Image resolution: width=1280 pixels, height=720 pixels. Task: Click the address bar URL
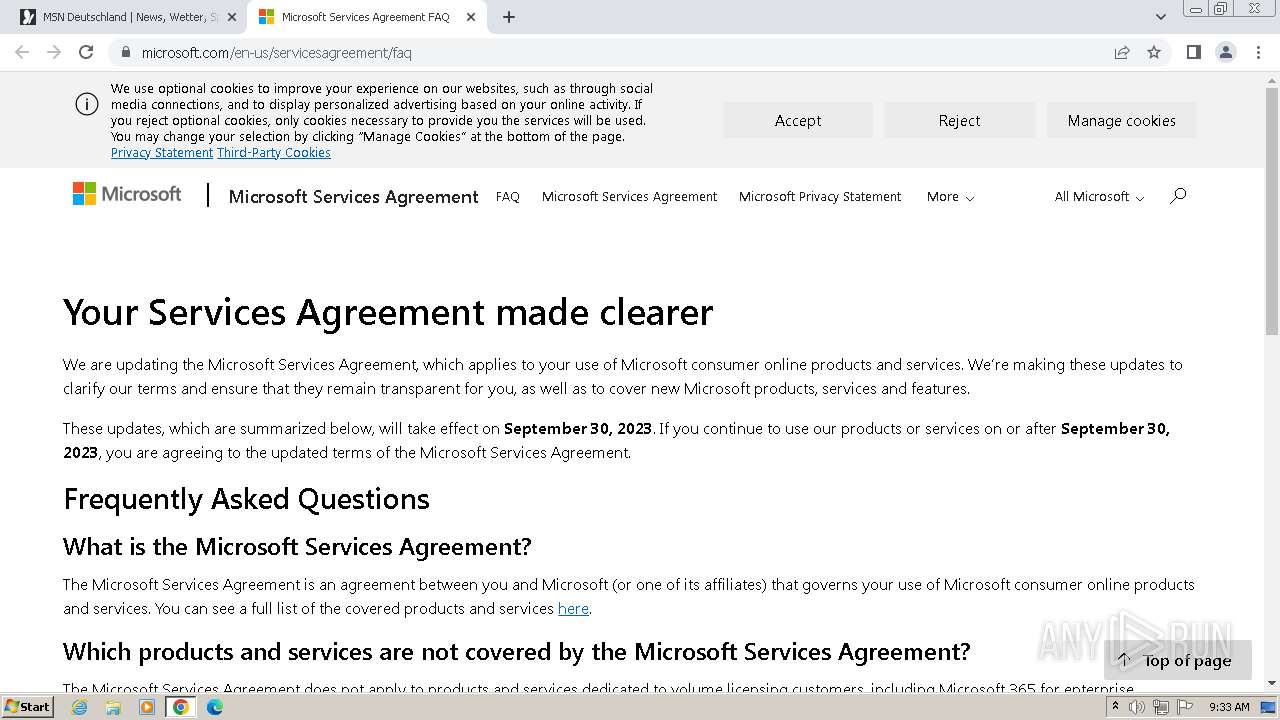276,52
